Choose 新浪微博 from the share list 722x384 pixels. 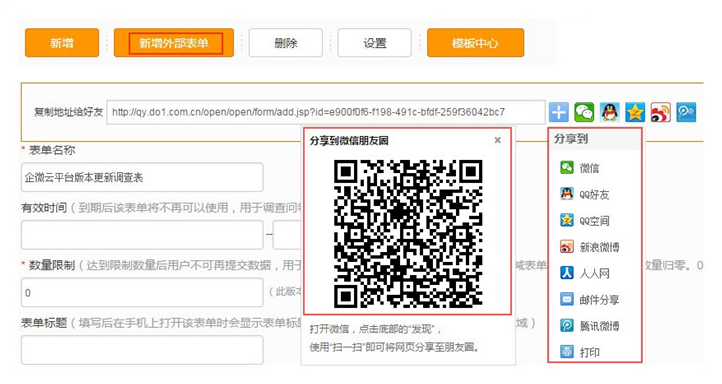[x=589, y=247]
